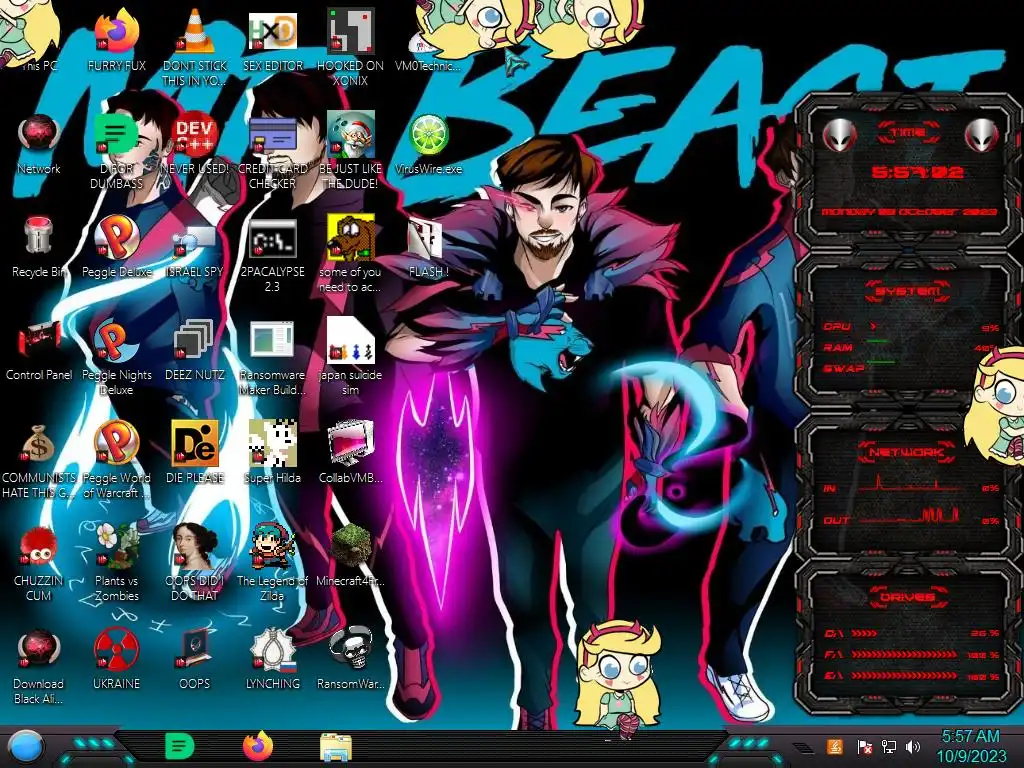The image size is (1024, 768).
Task: Click the CPU row in the SYSTEM widget
Action: [x=911, y=327]
